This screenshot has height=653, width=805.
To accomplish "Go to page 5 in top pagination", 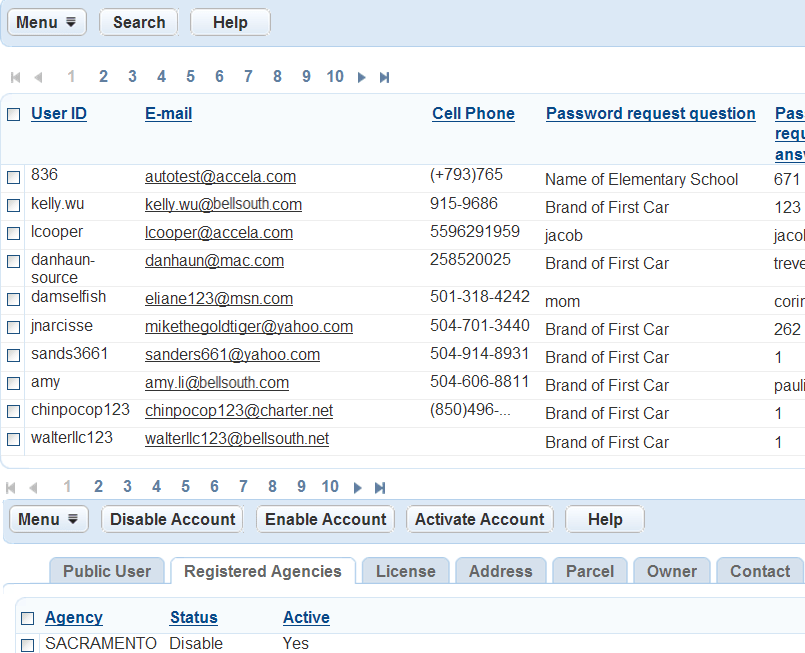I will tap(190, 77).
